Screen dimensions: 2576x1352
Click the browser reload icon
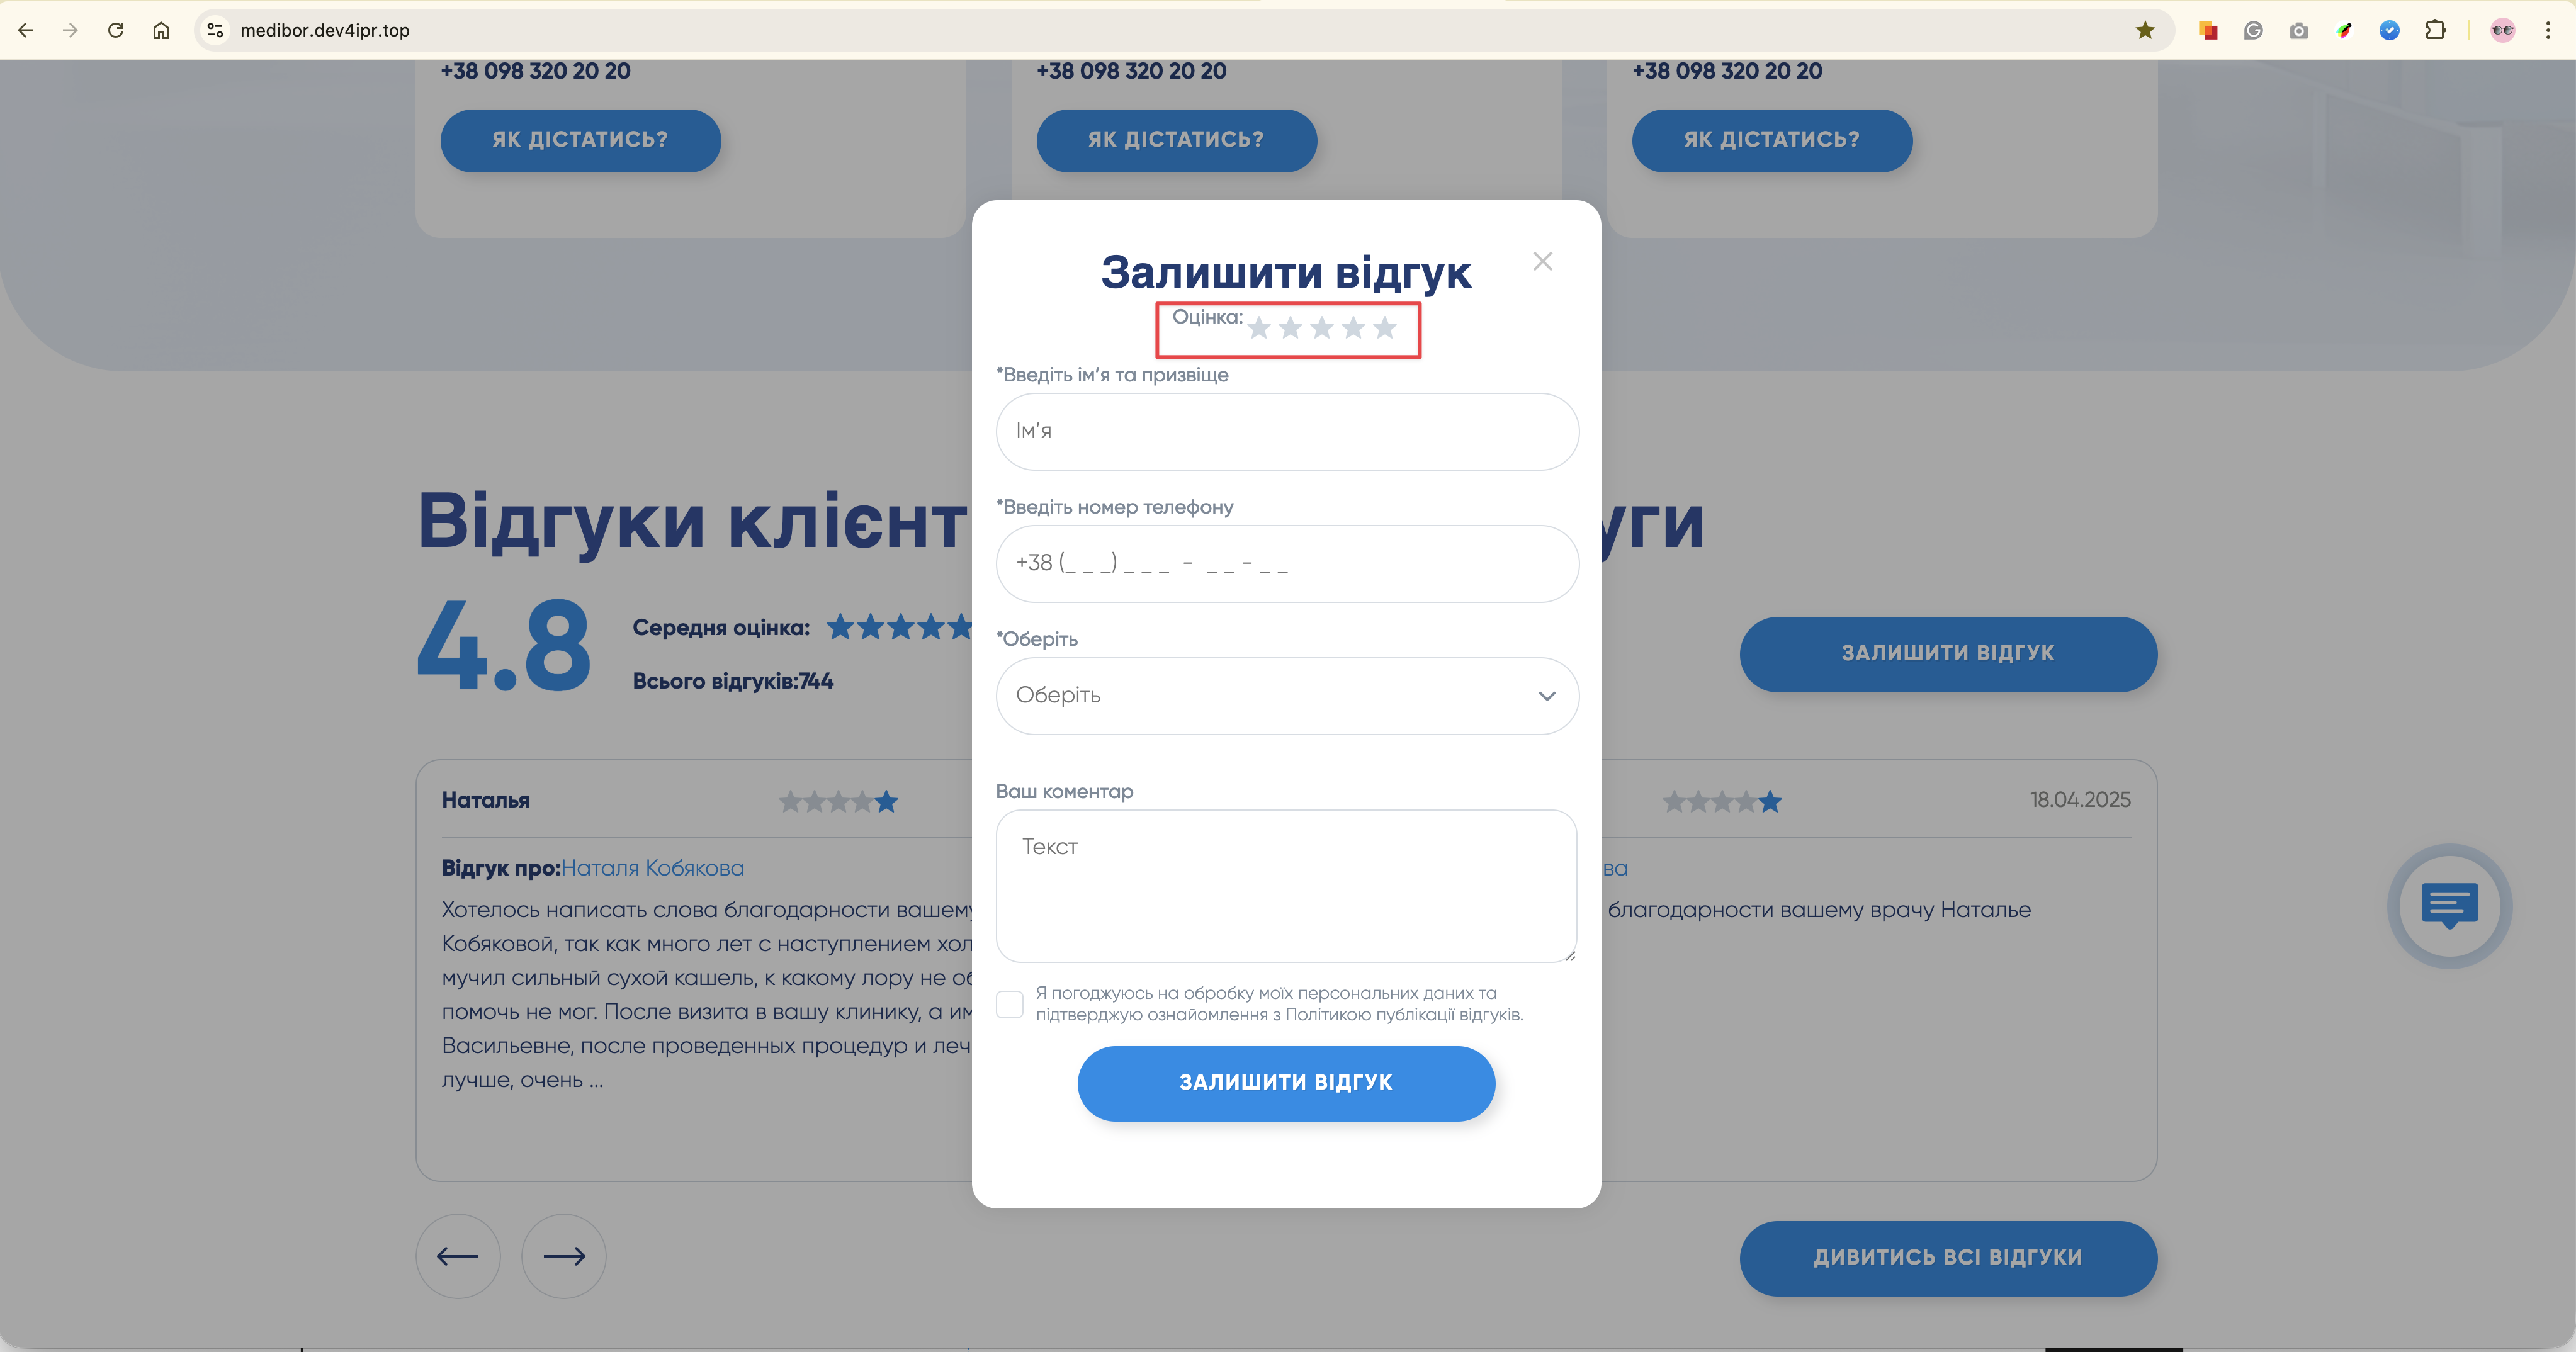[116, 30]
